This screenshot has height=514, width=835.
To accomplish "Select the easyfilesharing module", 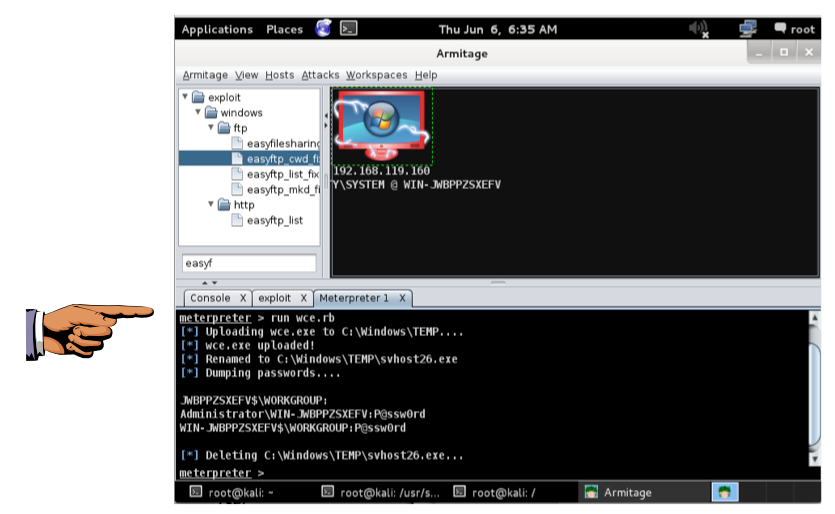I will click(x=283, y=143).
